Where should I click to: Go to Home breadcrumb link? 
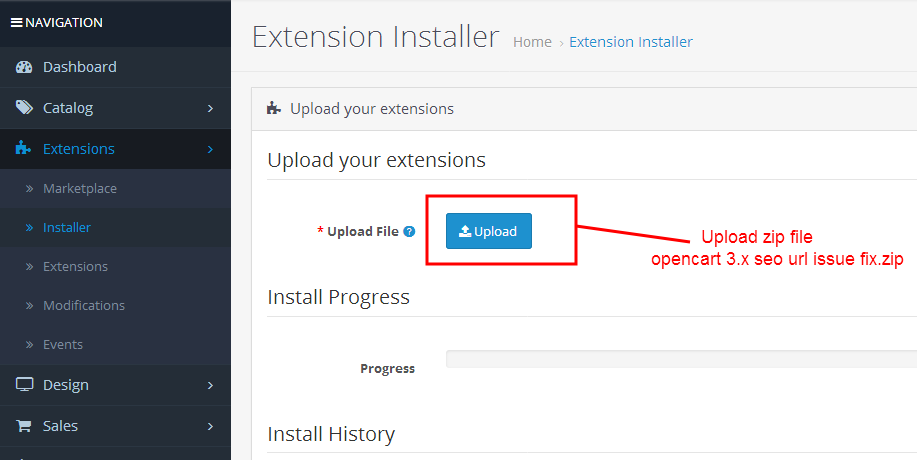[x=532, y=42]
